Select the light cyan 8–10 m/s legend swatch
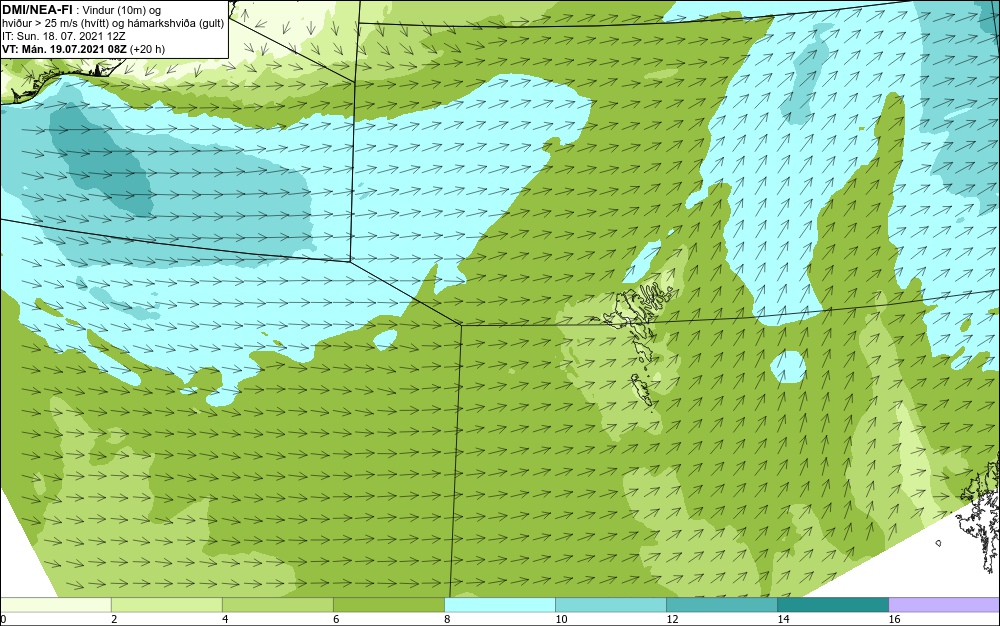This screenshot has width=1000, height=626. pos(499,604)
